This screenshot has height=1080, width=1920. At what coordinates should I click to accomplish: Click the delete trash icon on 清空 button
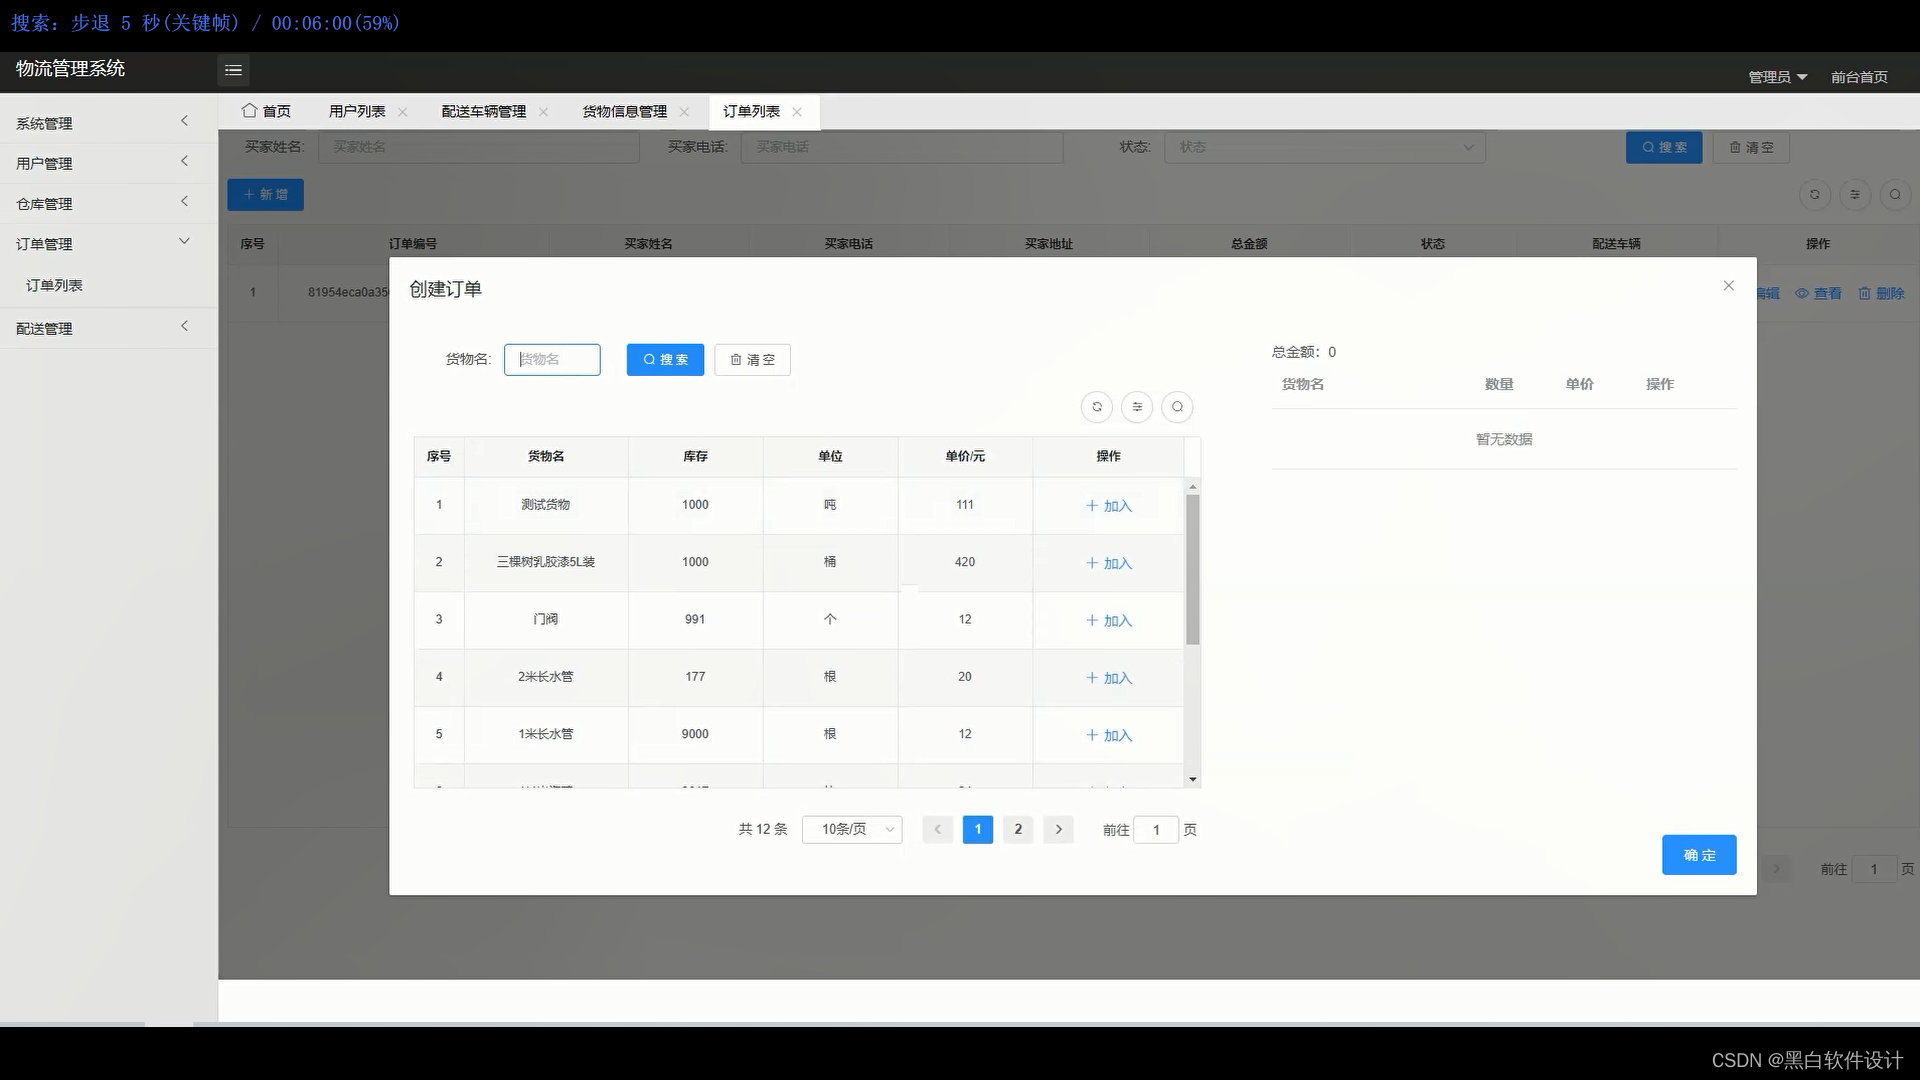tap(736, 359)
